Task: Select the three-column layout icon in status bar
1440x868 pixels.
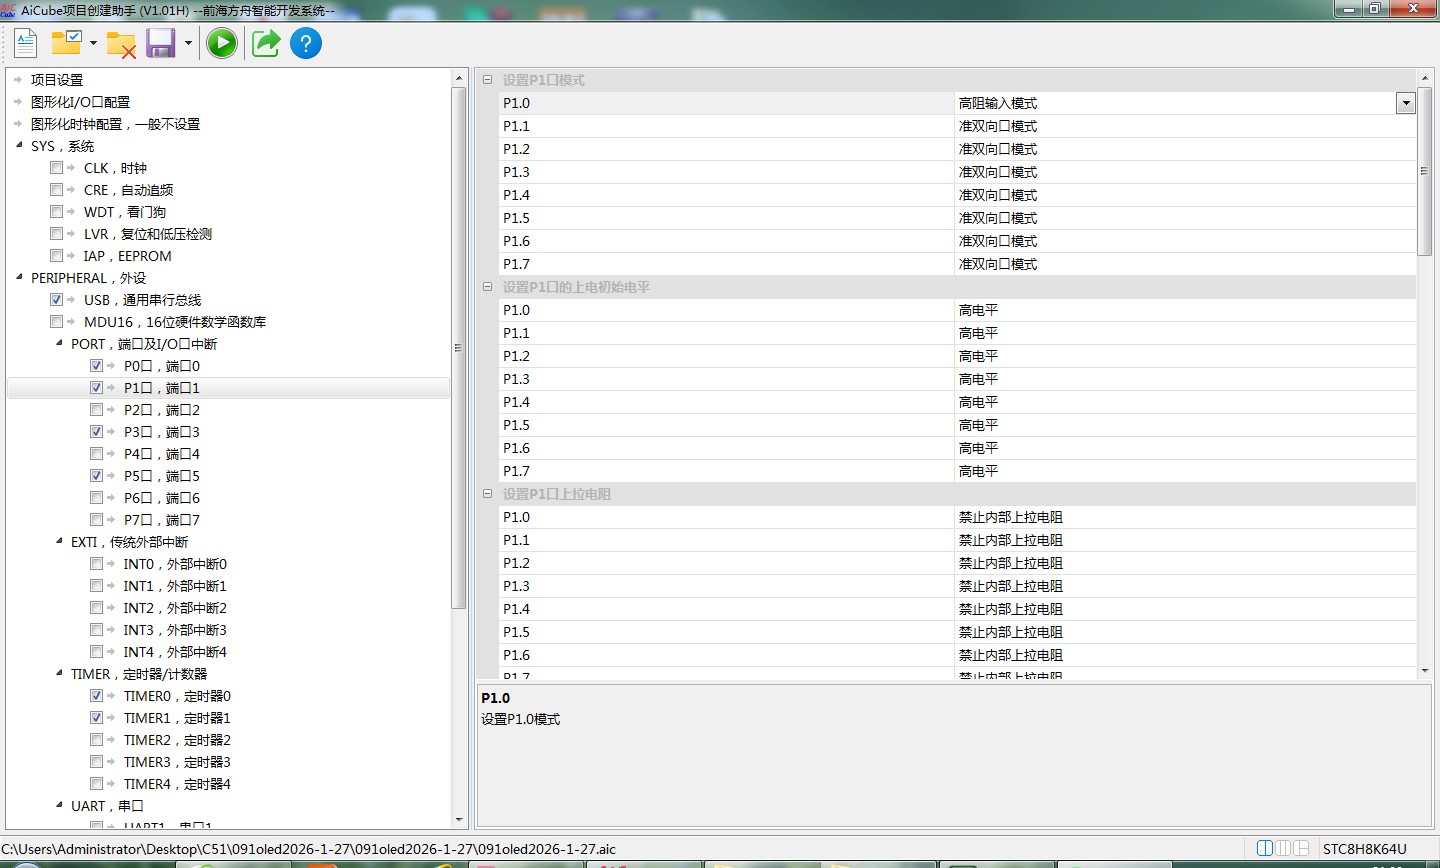Action: click(1284, 848)
